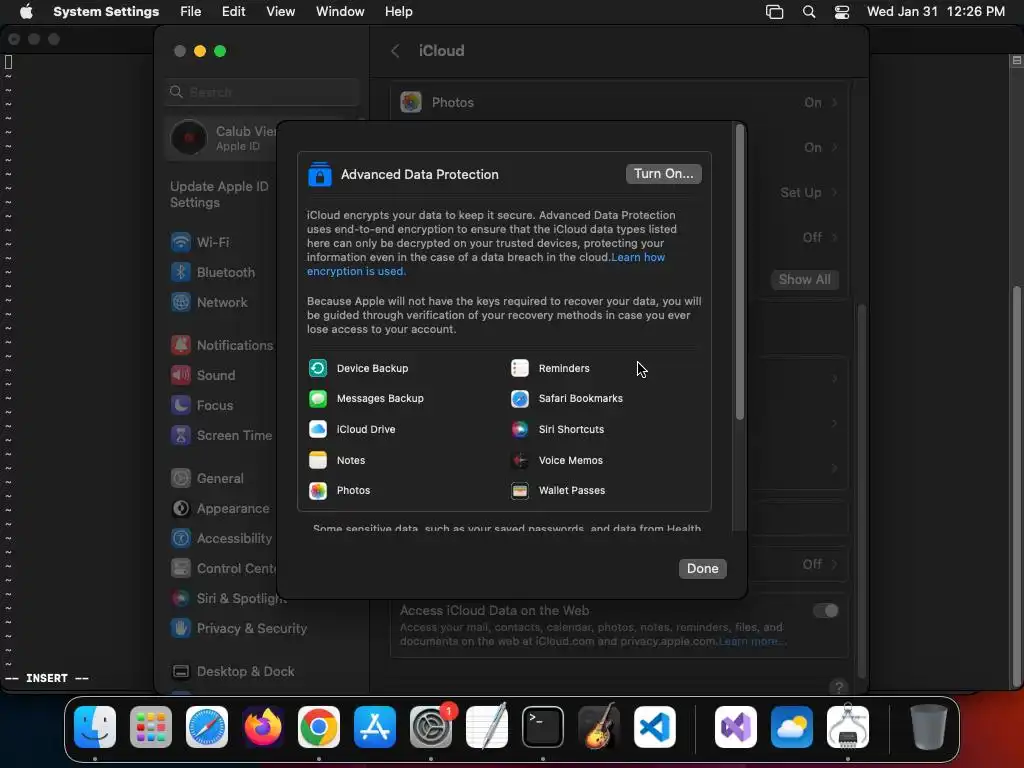Toggle Access iCloud Data on the Web
Viewport: 1024px width, 768px height.
click(x=825, y=611)
